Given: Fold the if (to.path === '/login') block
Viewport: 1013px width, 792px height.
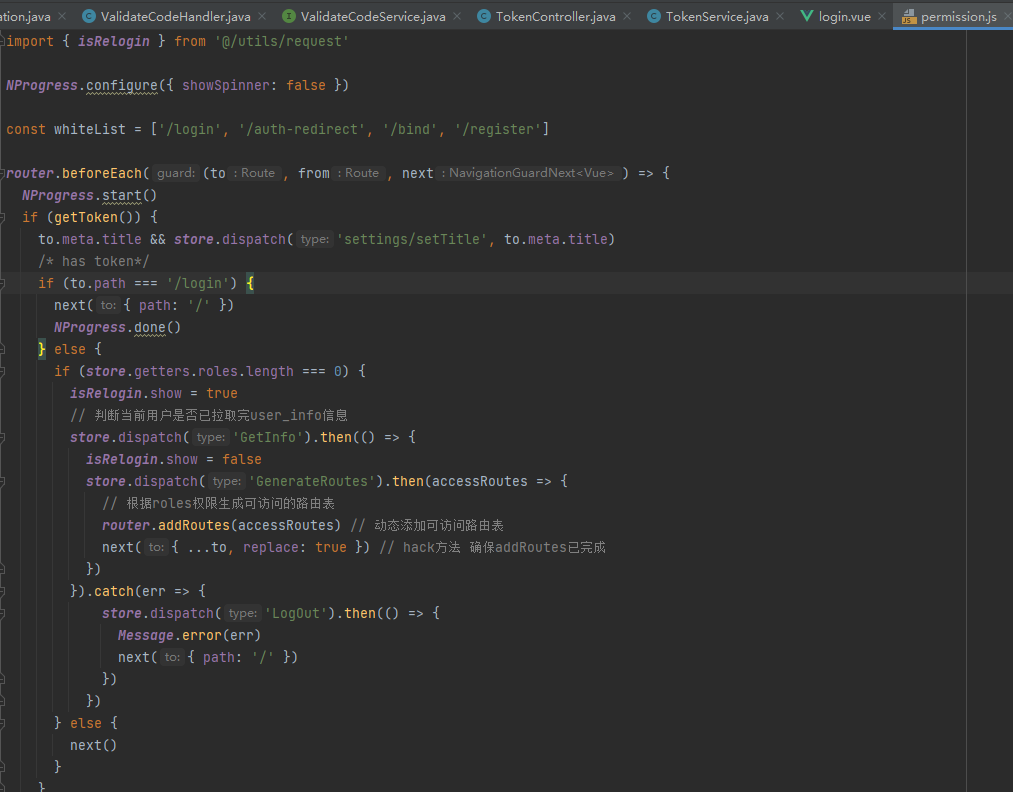Looking at the screenshot, I should [3, 283].
